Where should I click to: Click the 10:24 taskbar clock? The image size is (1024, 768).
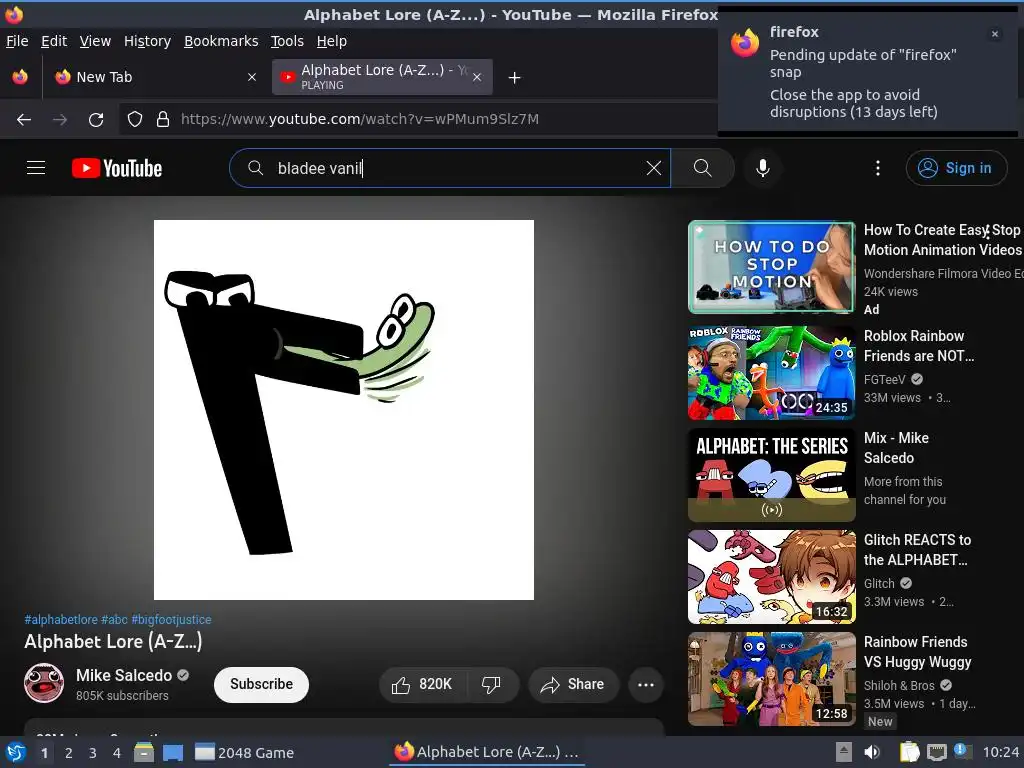tap(1000, 752)
